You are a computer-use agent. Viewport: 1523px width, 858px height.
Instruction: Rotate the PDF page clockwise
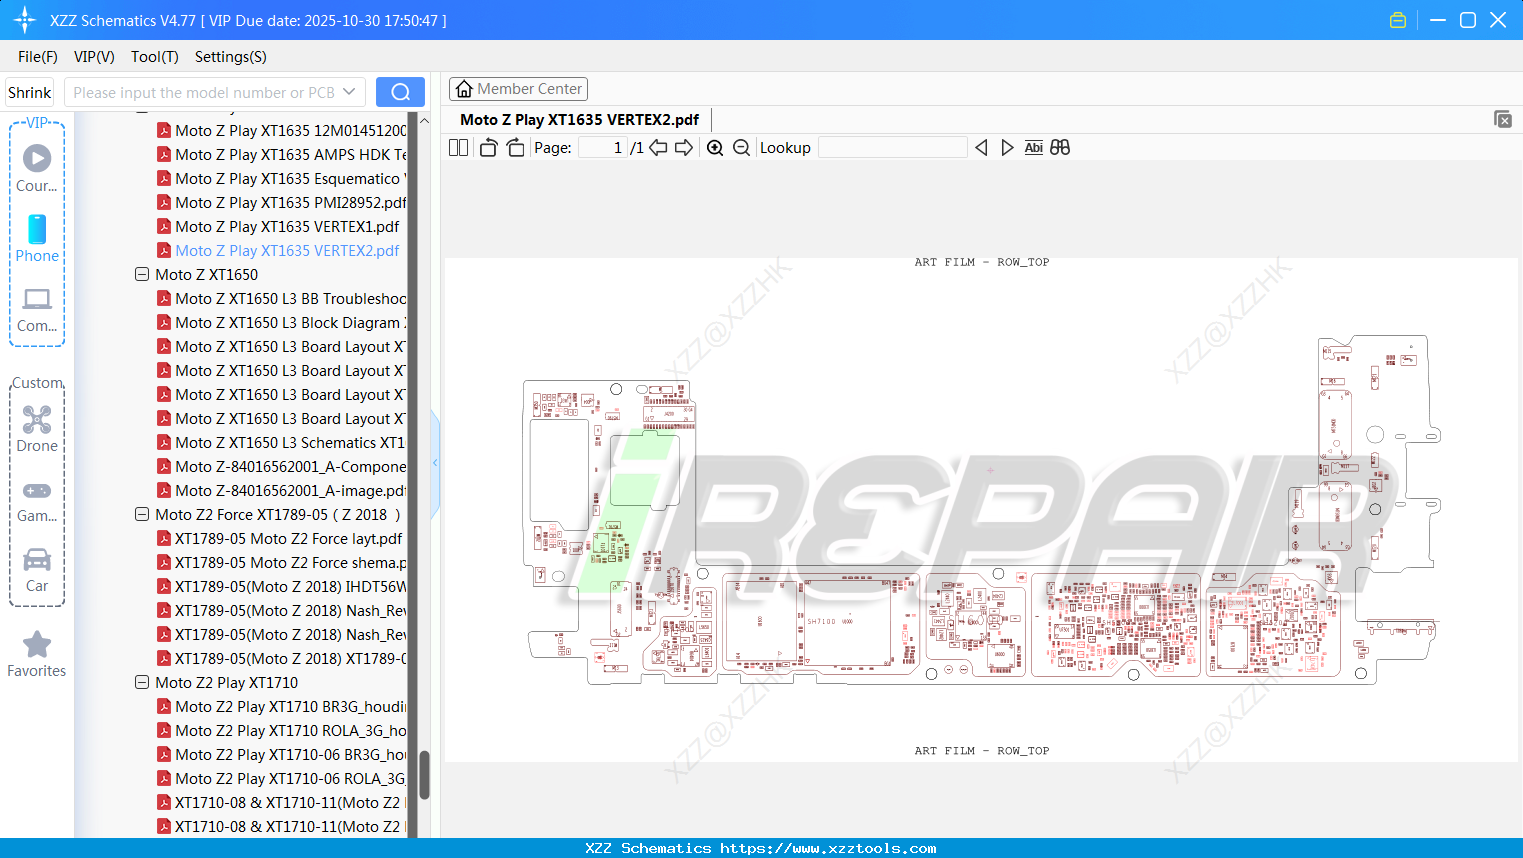[515, 148]
